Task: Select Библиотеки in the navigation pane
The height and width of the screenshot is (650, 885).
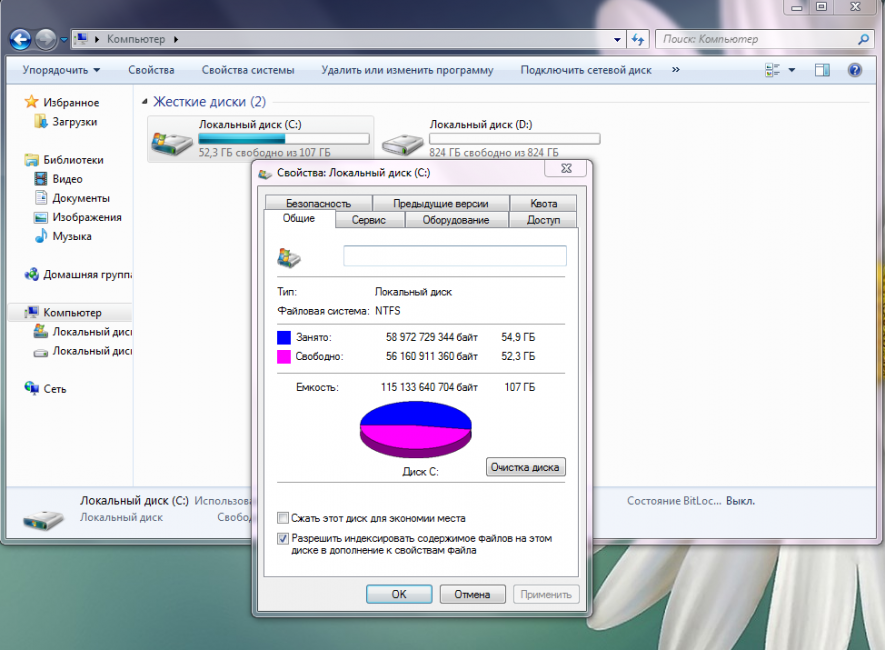Action: 73,160
